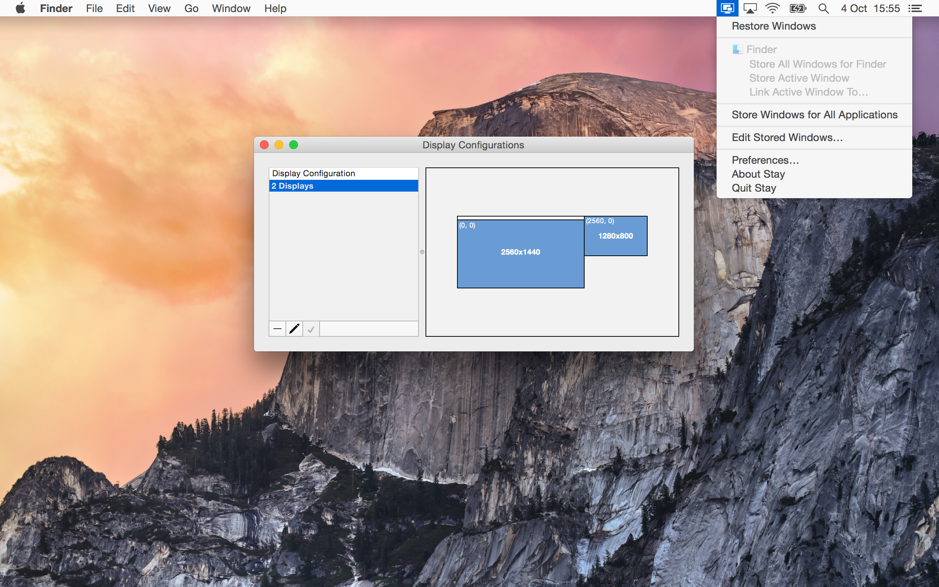Image resolution: width=939 pixels, height=587 pixels.
Task: Select Restore Windows from Stay menu
Action: (773, 26)
